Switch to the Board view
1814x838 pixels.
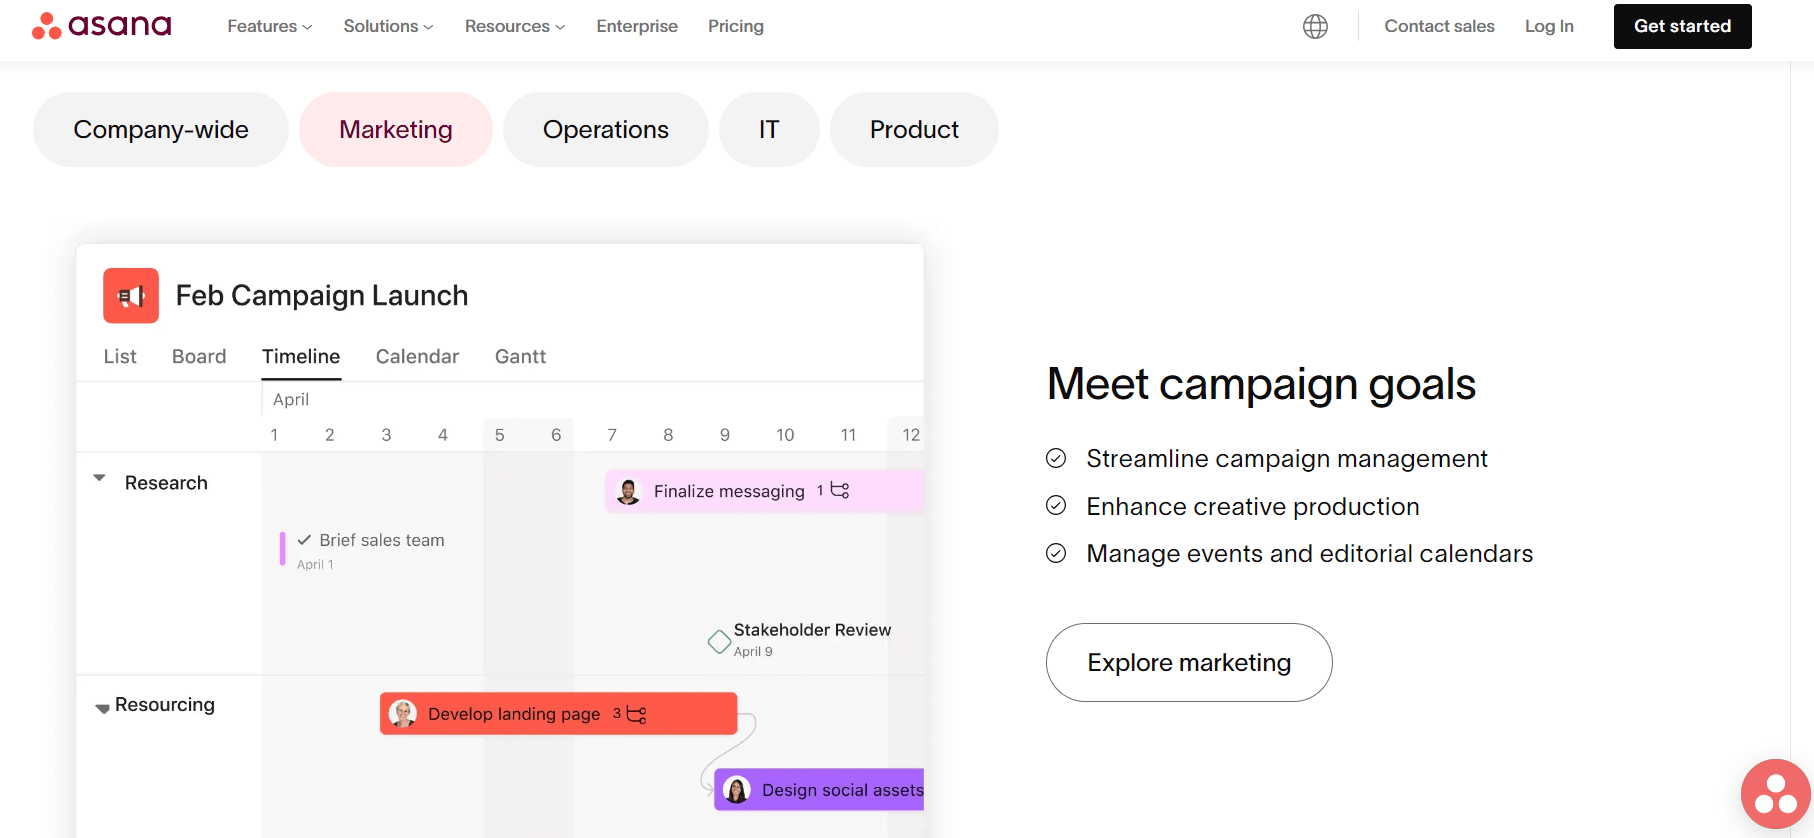(199, 356)
